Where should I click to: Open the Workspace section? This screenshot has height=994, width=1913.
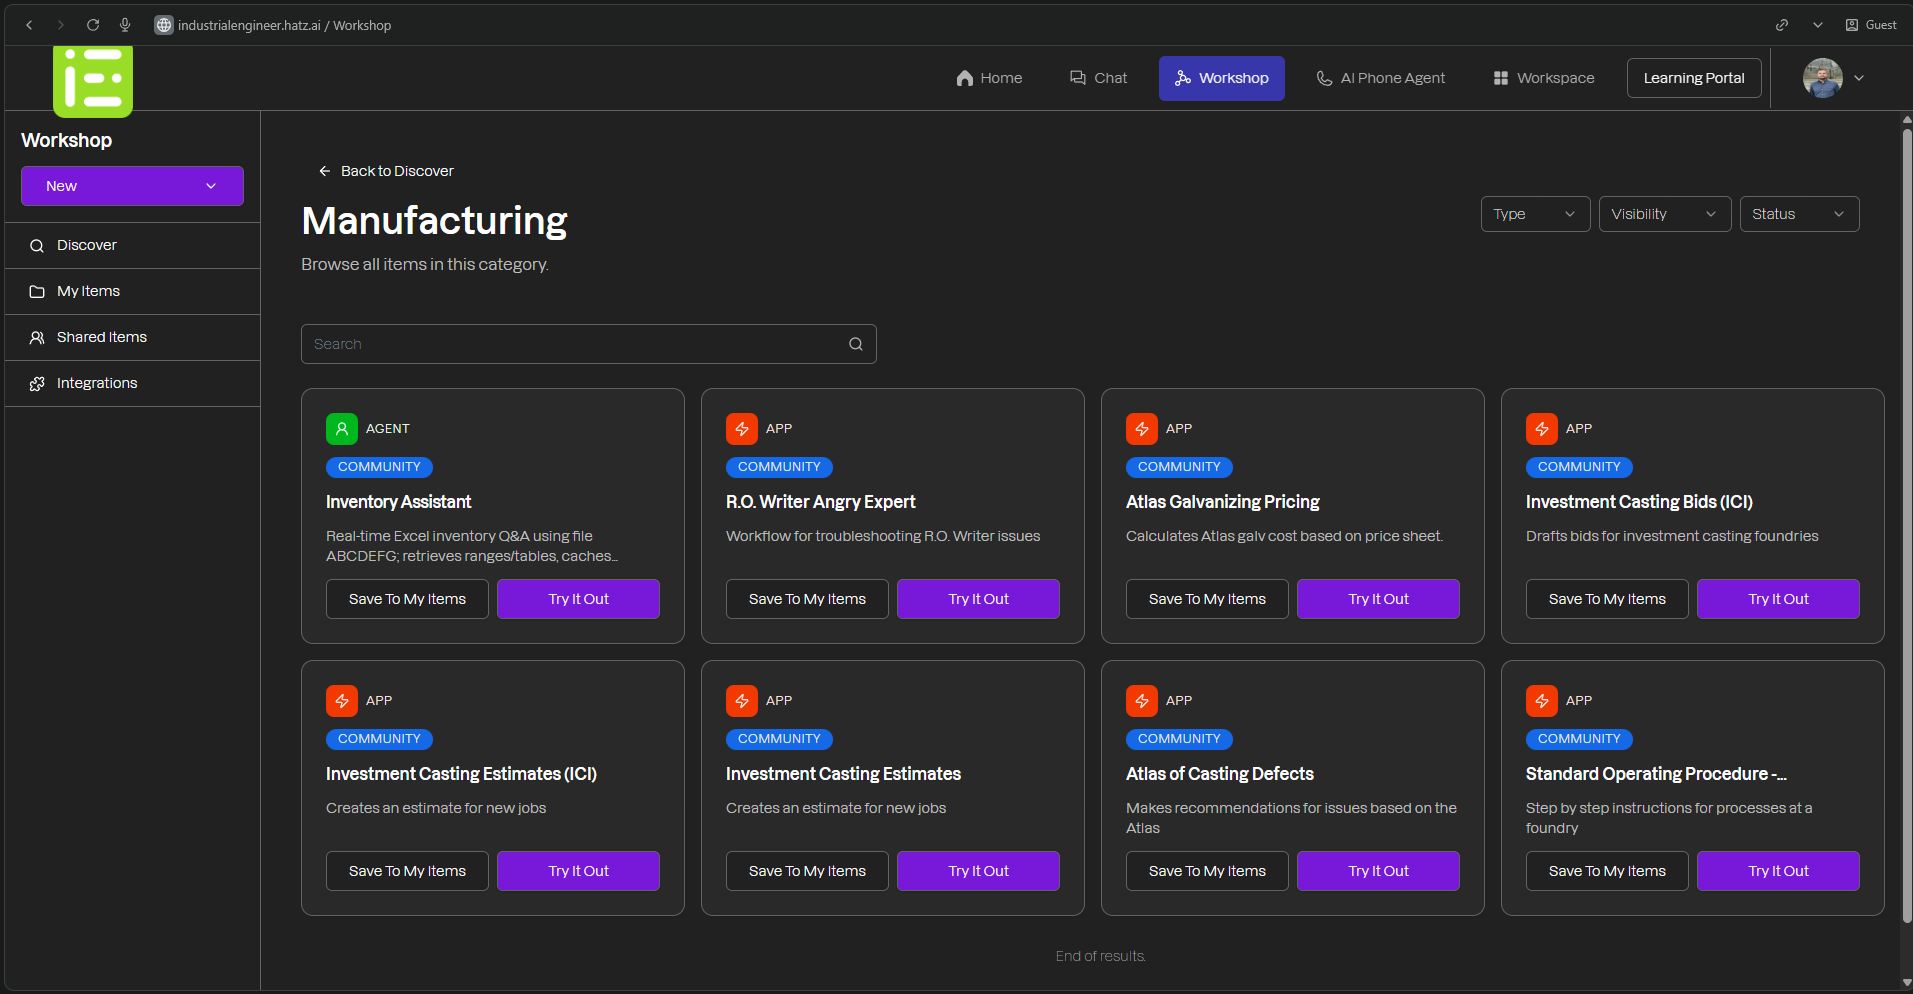1542,78
